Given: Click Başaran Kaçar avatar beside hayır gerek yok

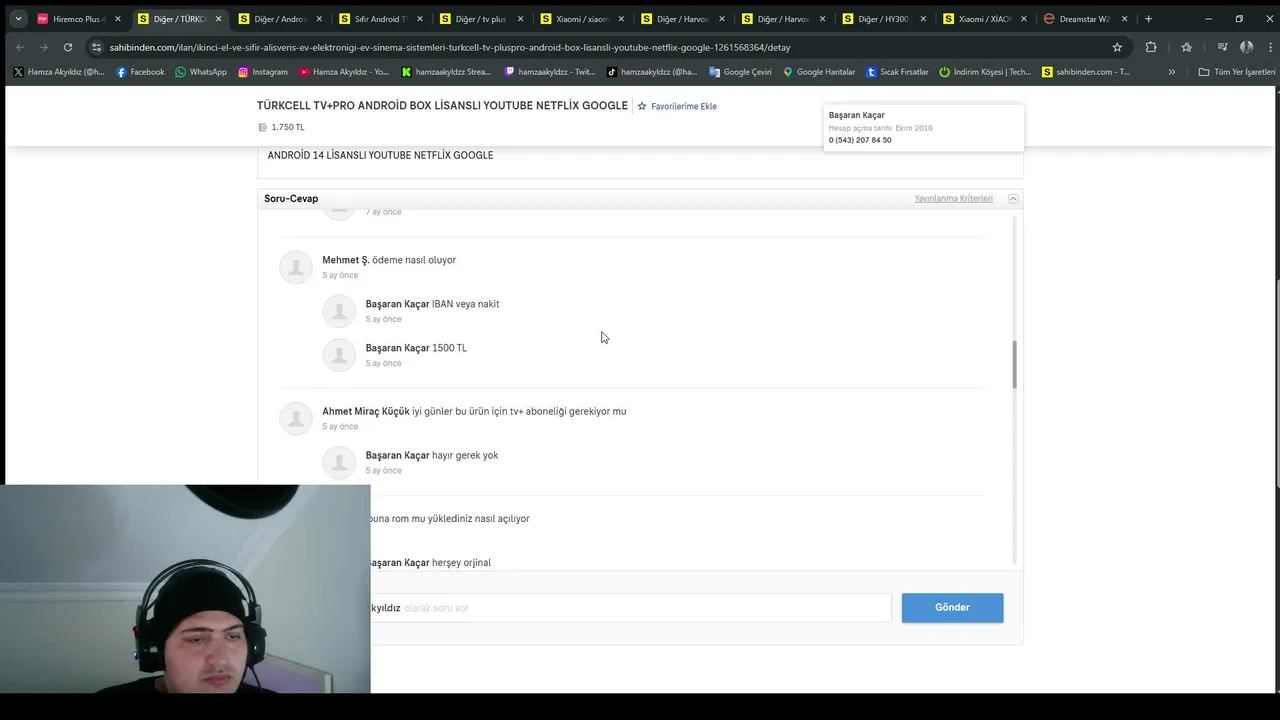Looking at the screenshot, I should [x=339, y=462].
